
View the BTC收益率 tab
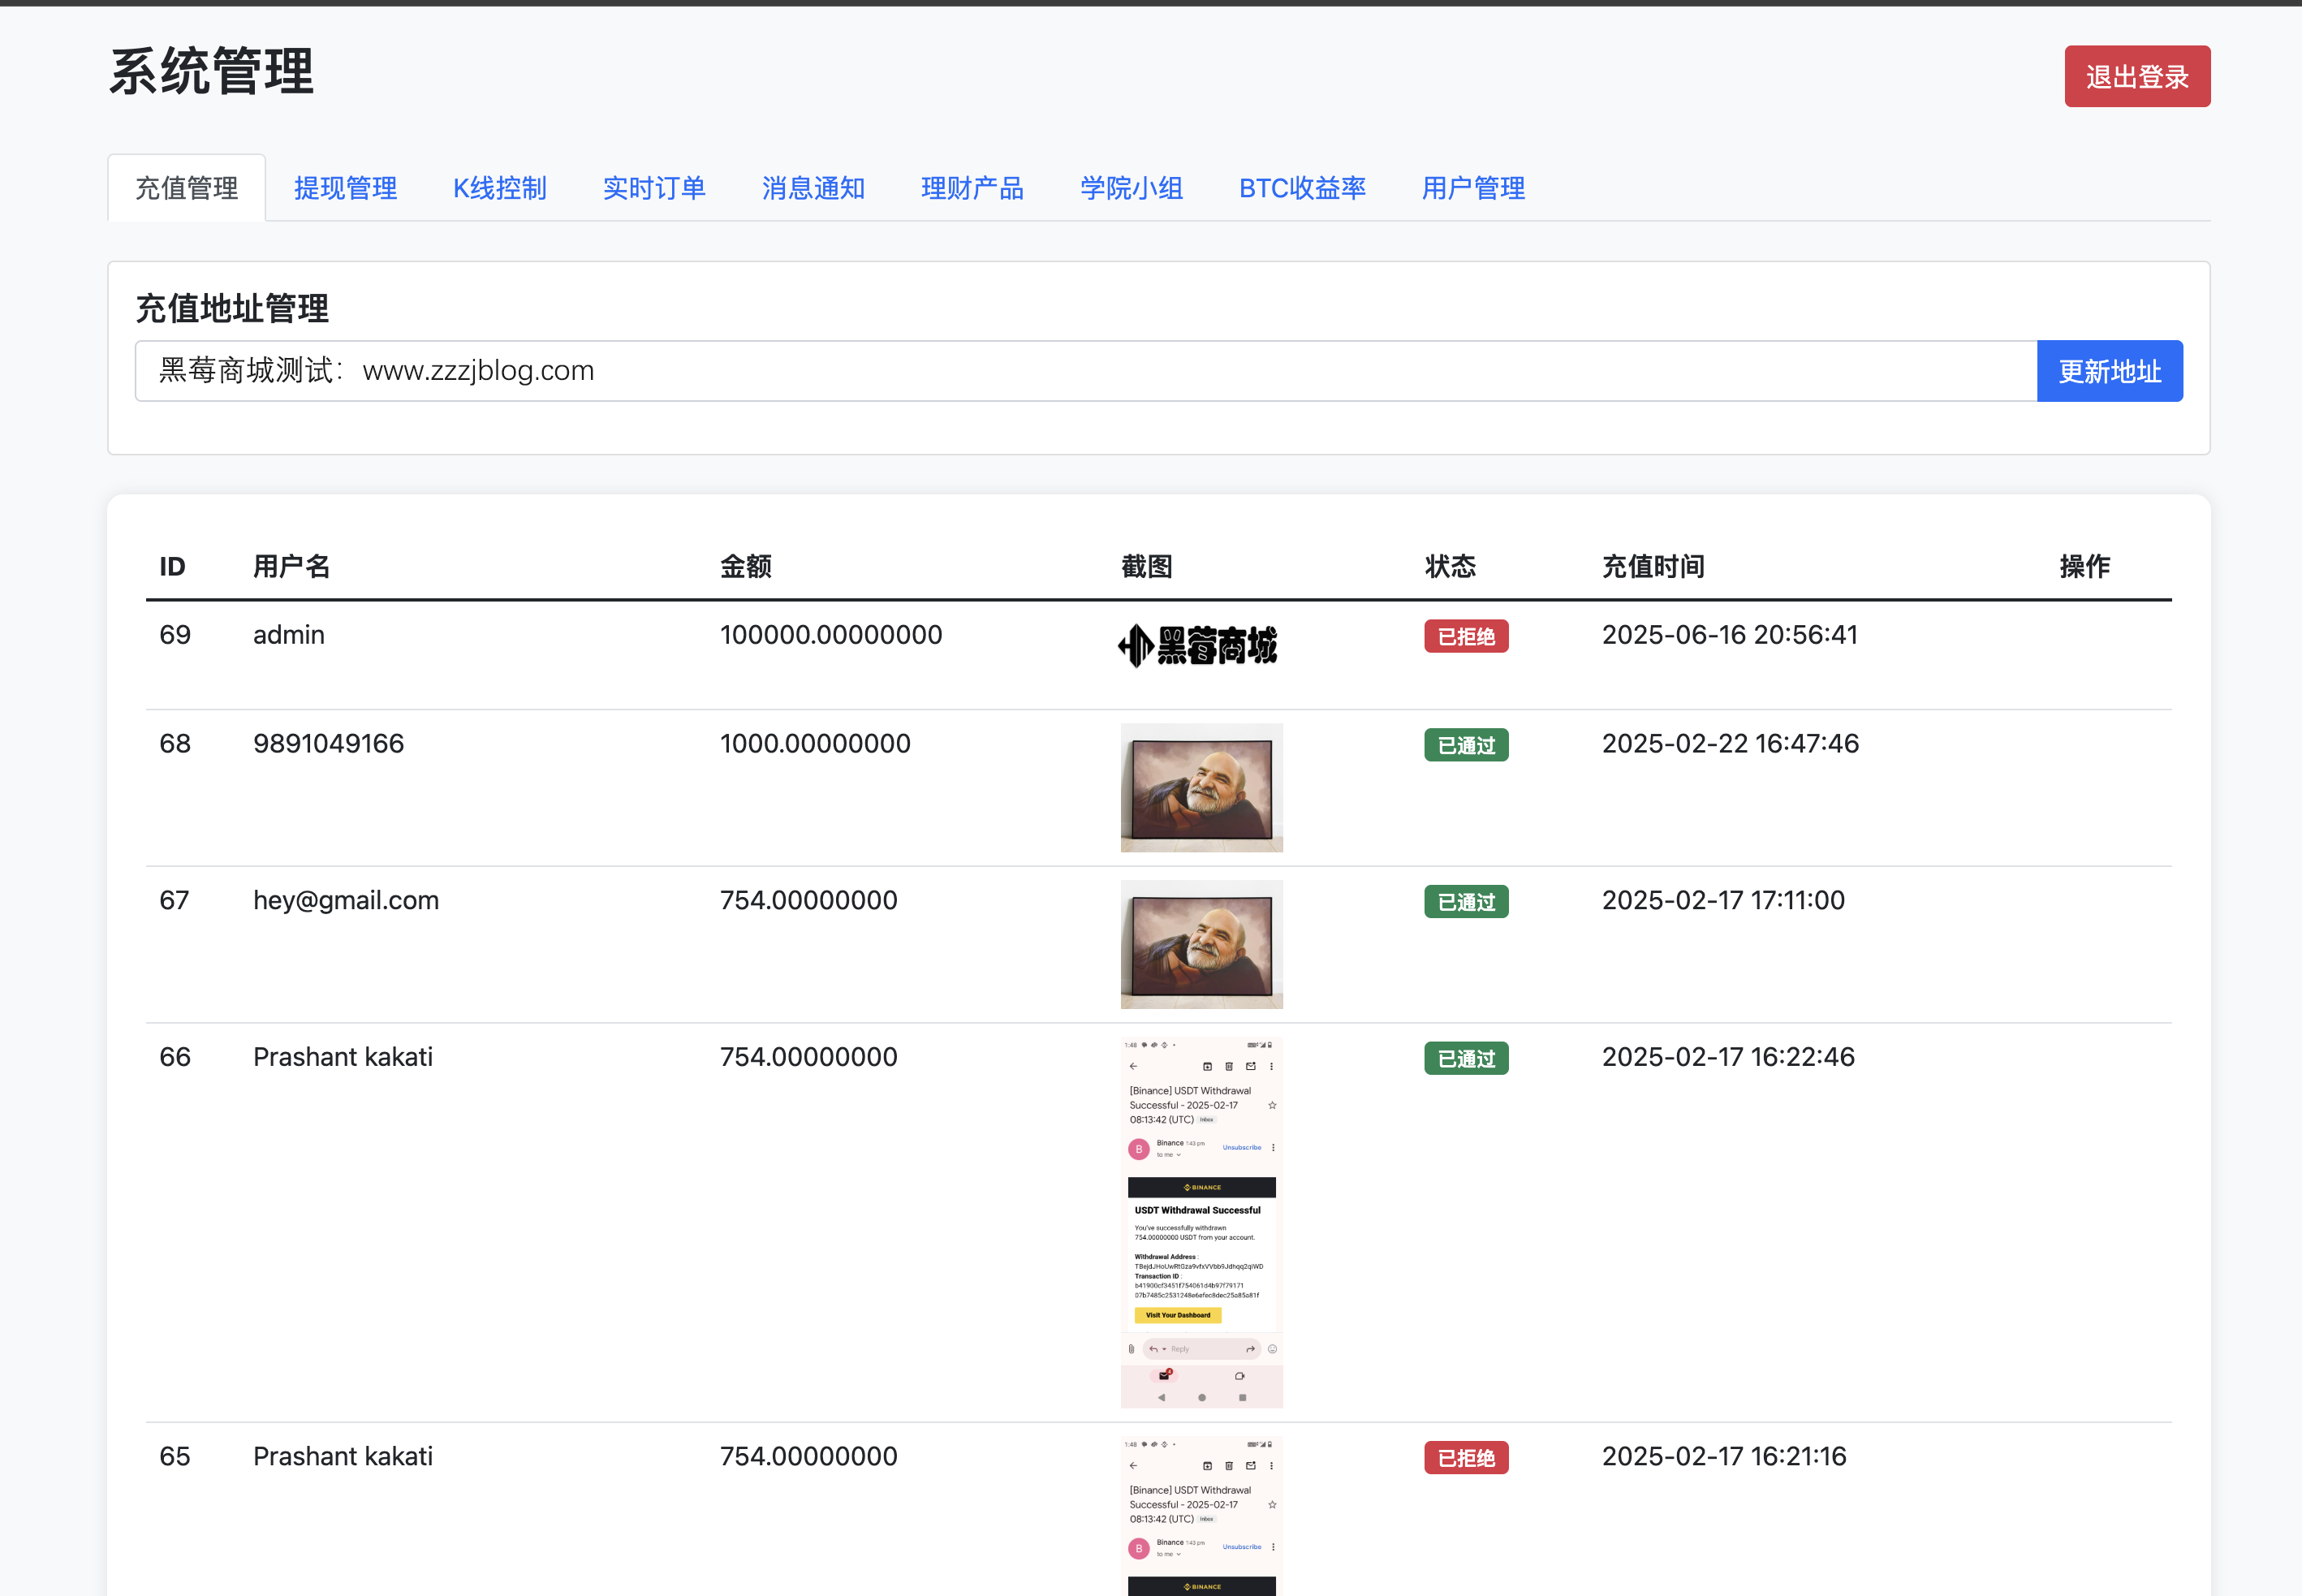1302,188
